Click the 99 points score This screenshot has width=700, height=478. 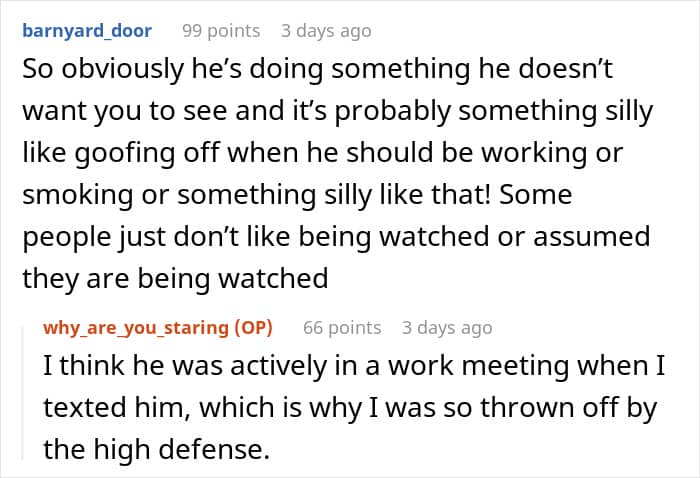(x=220, y=31)
